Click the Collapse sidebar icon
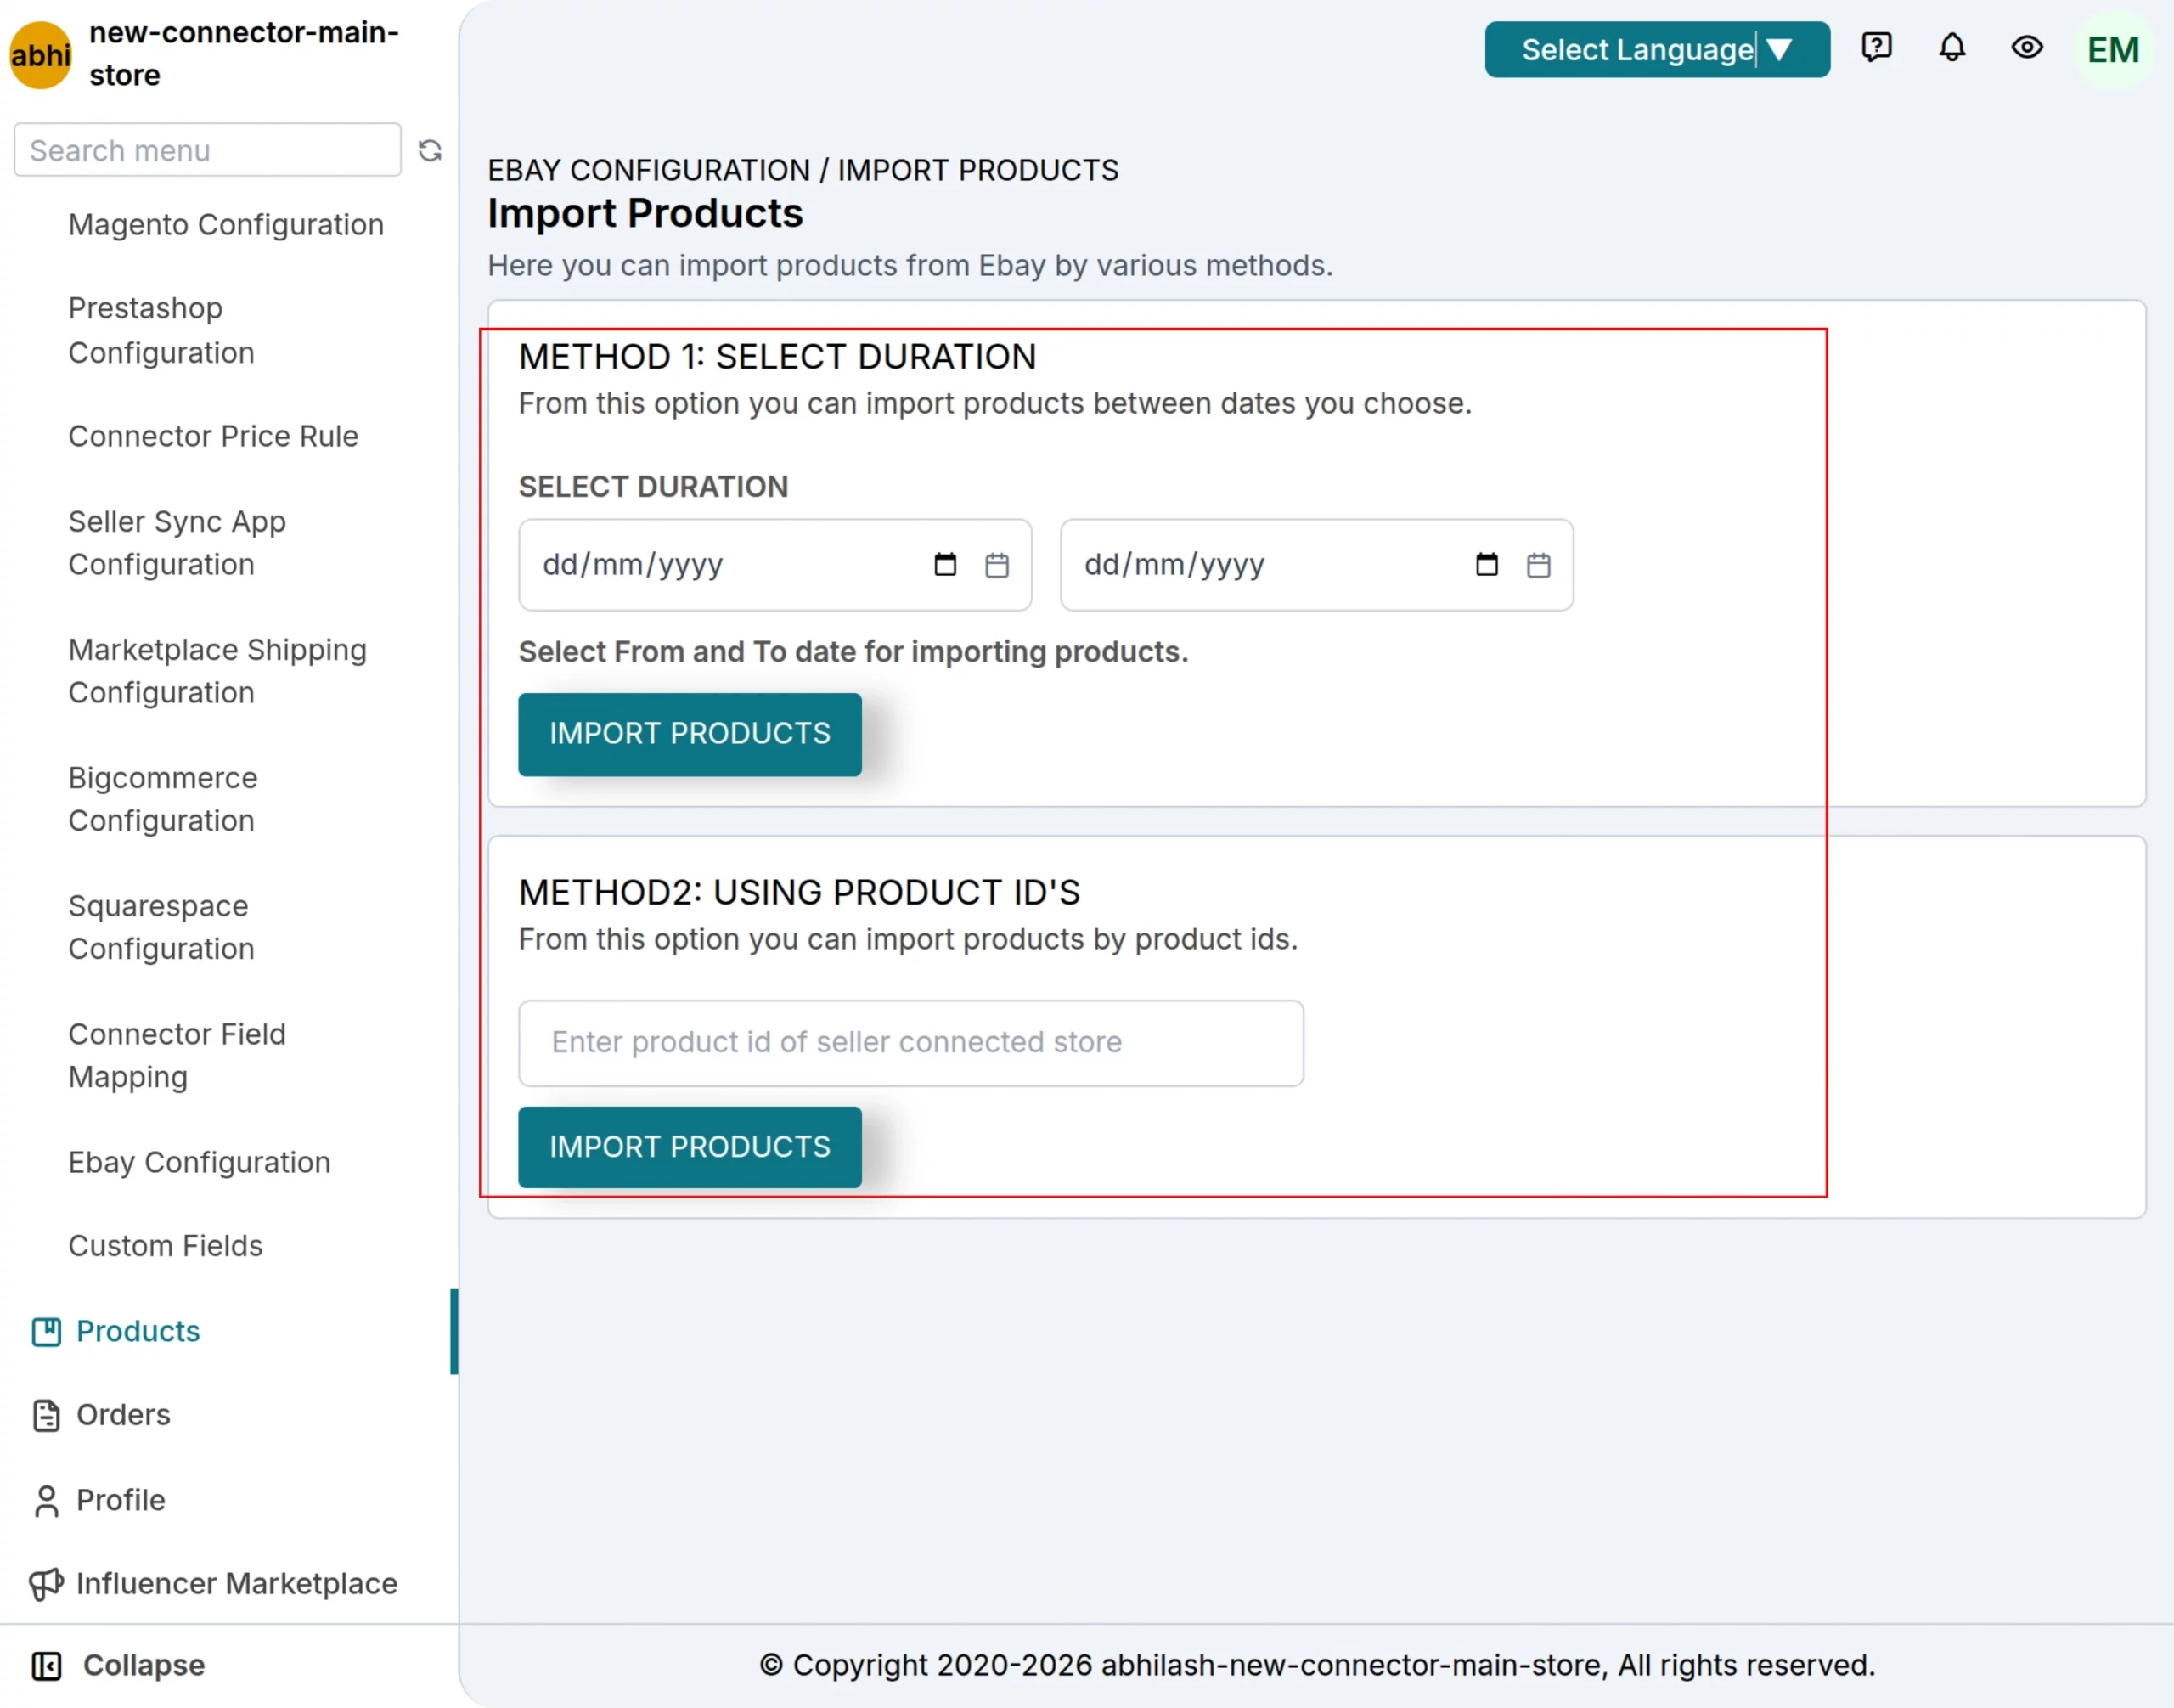2174x1708 pixels. pos(46,1665)
